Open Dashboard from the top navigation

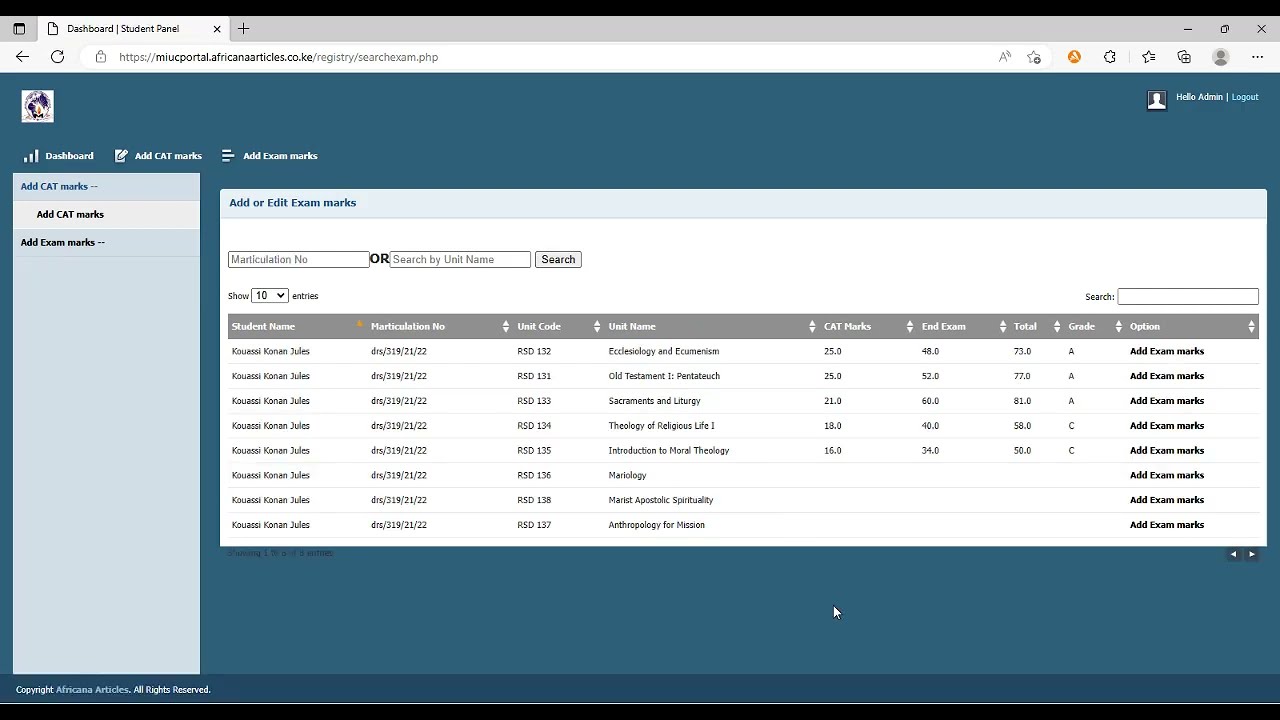pyautogui.click(x=69, y=156)
